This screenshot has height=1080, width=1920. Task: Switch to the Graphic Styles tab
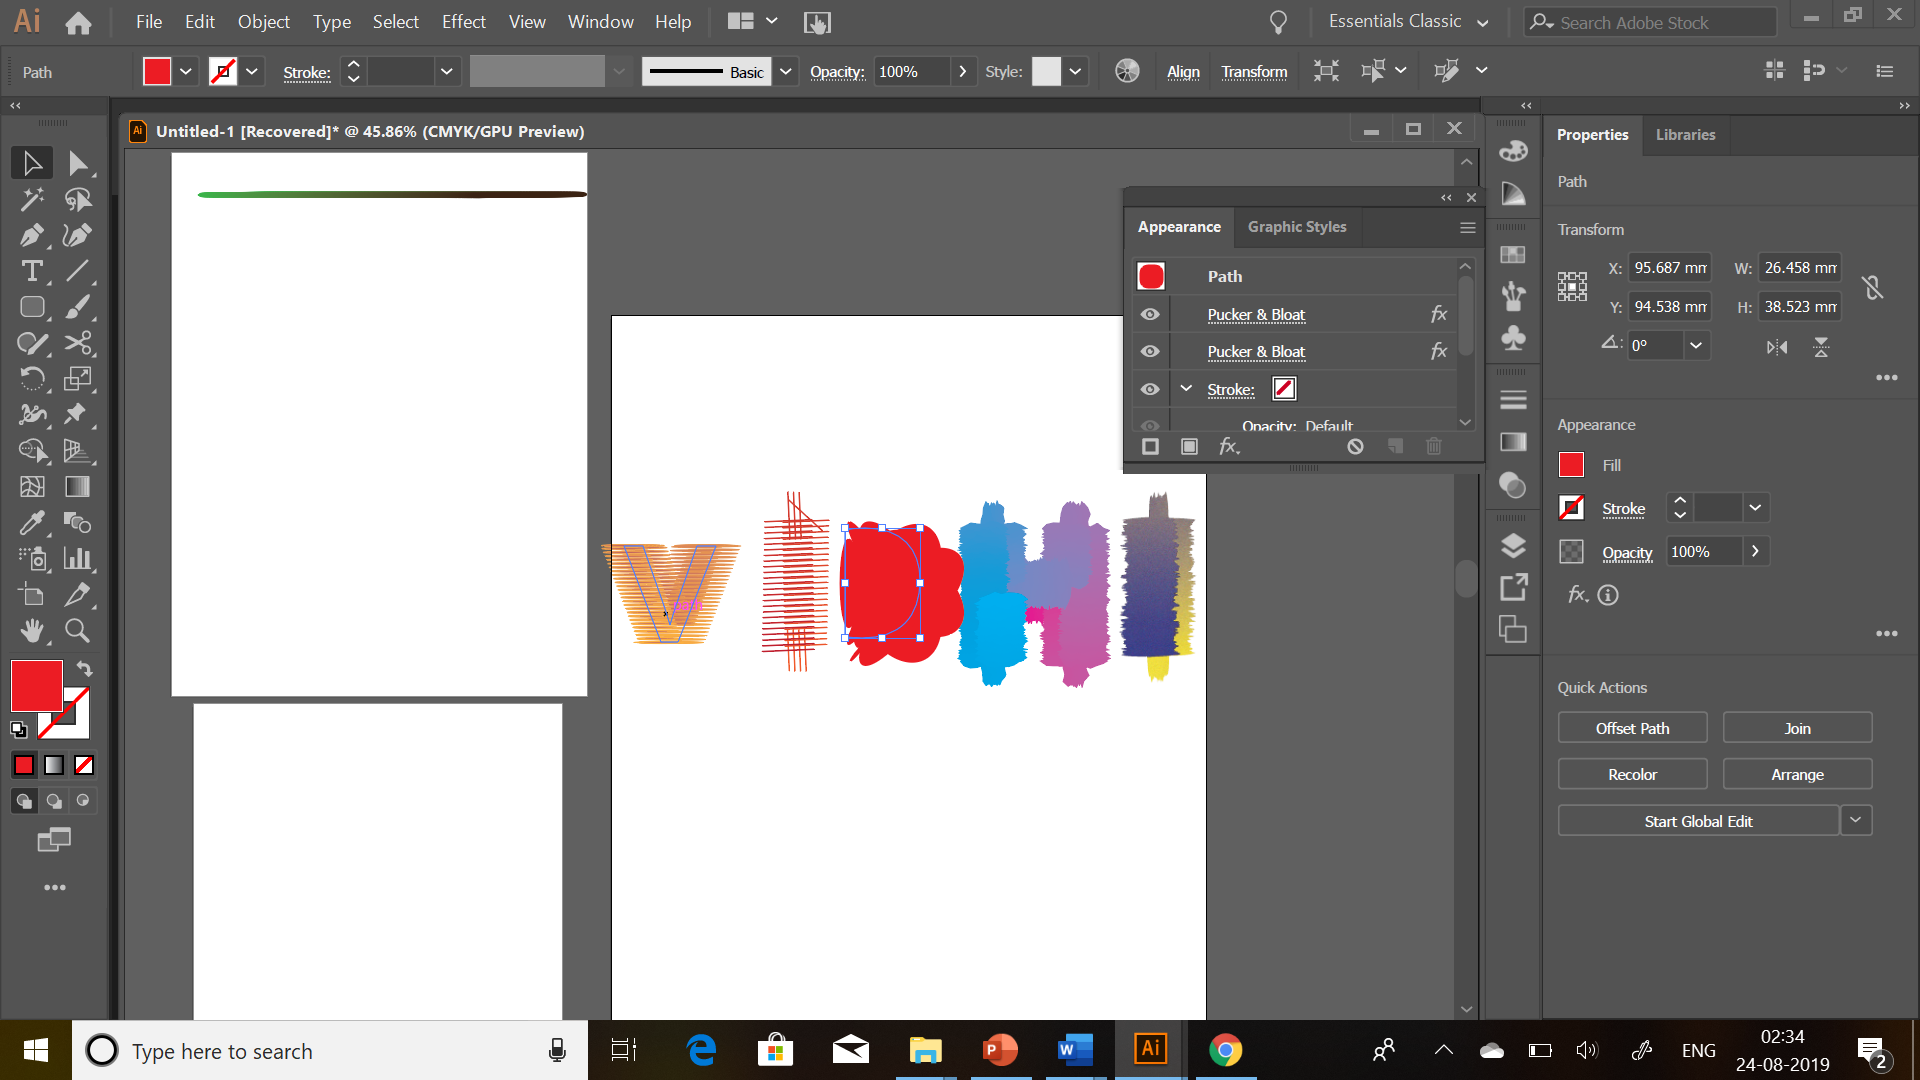click(1296, 227)
